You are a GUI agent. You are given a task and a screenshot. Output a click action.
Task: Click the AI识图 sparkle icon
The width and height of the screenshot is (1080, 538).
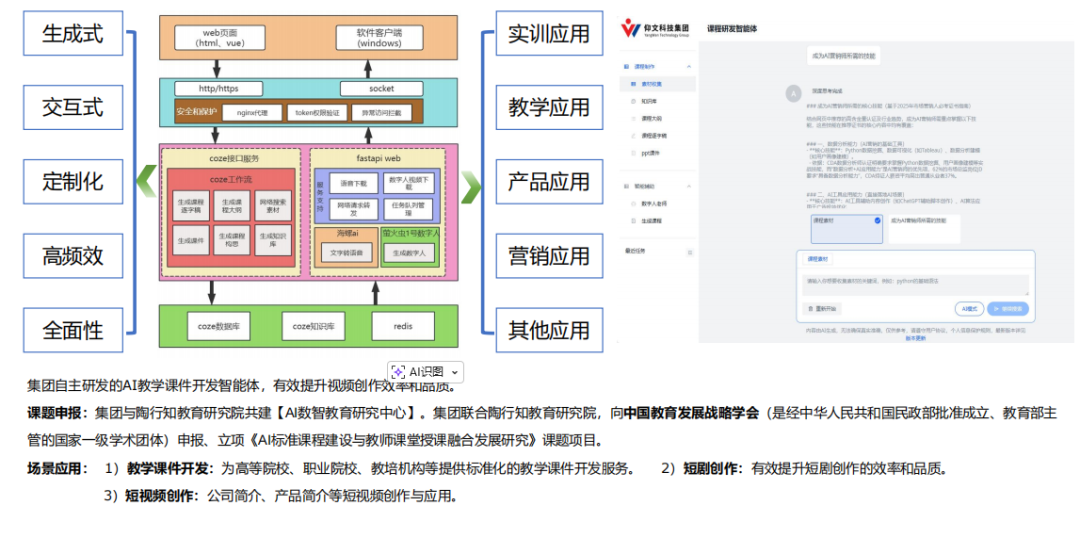[x=398, y=372]
